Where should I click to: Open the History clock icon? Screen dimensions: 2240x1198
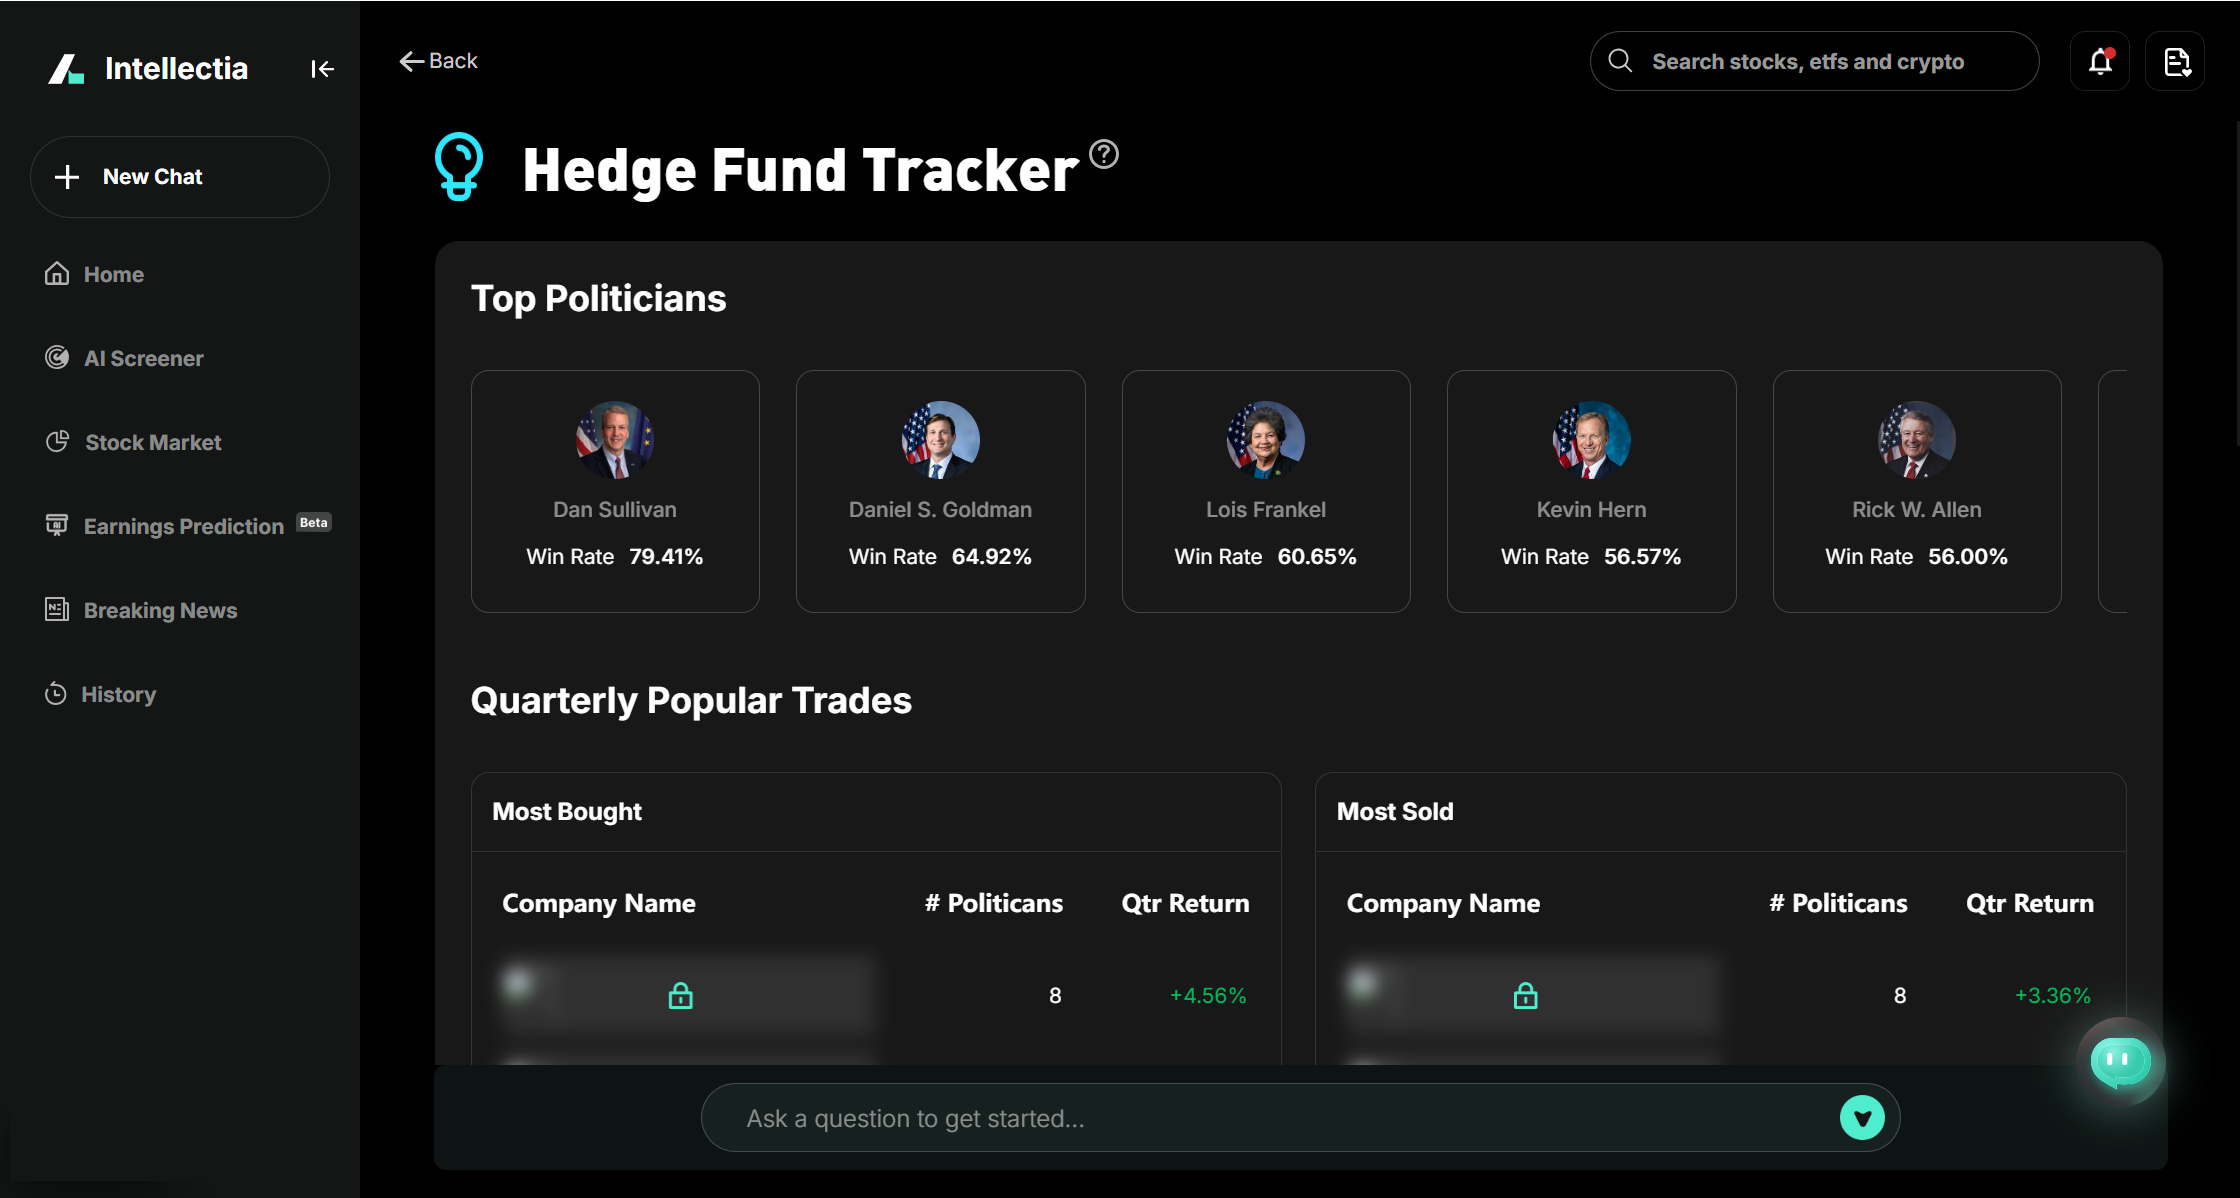[x=55, y=693]
